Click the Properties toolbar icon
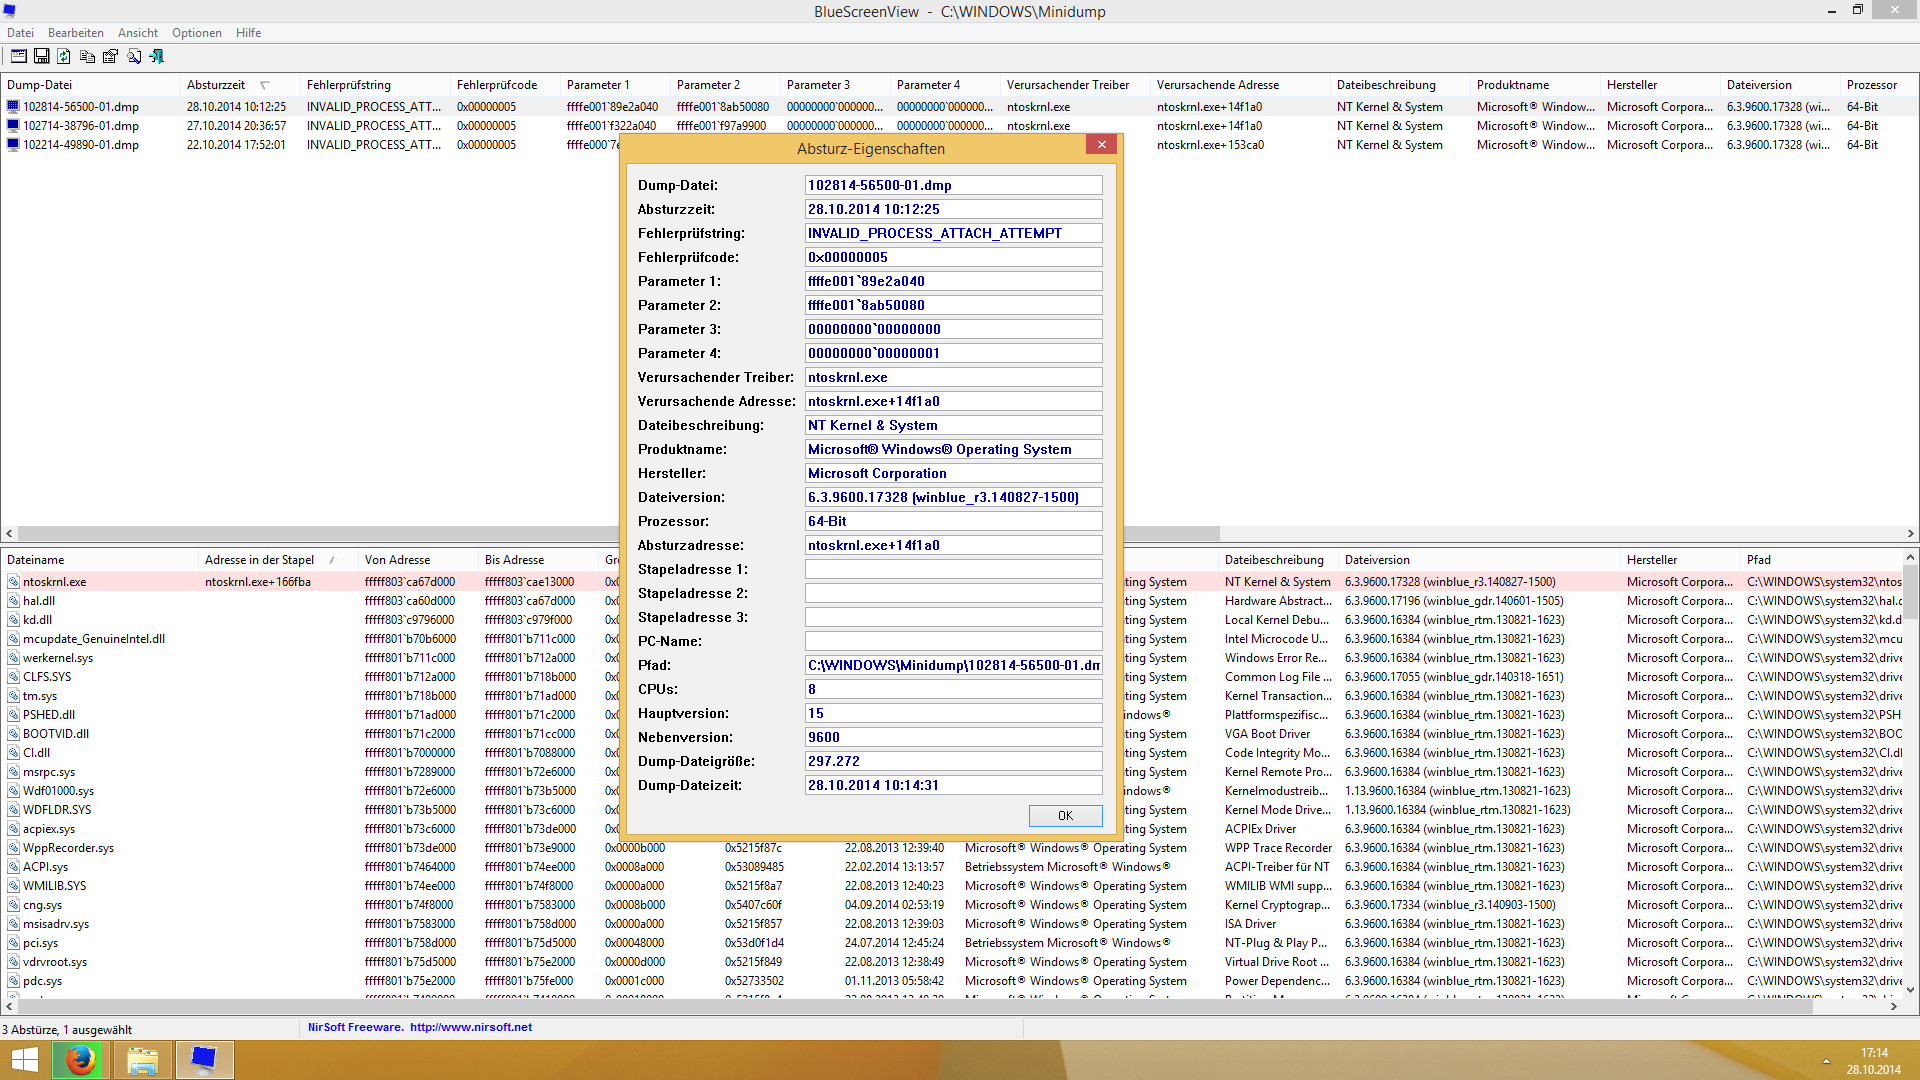The image size is (1920, 1080). point(110,57)
